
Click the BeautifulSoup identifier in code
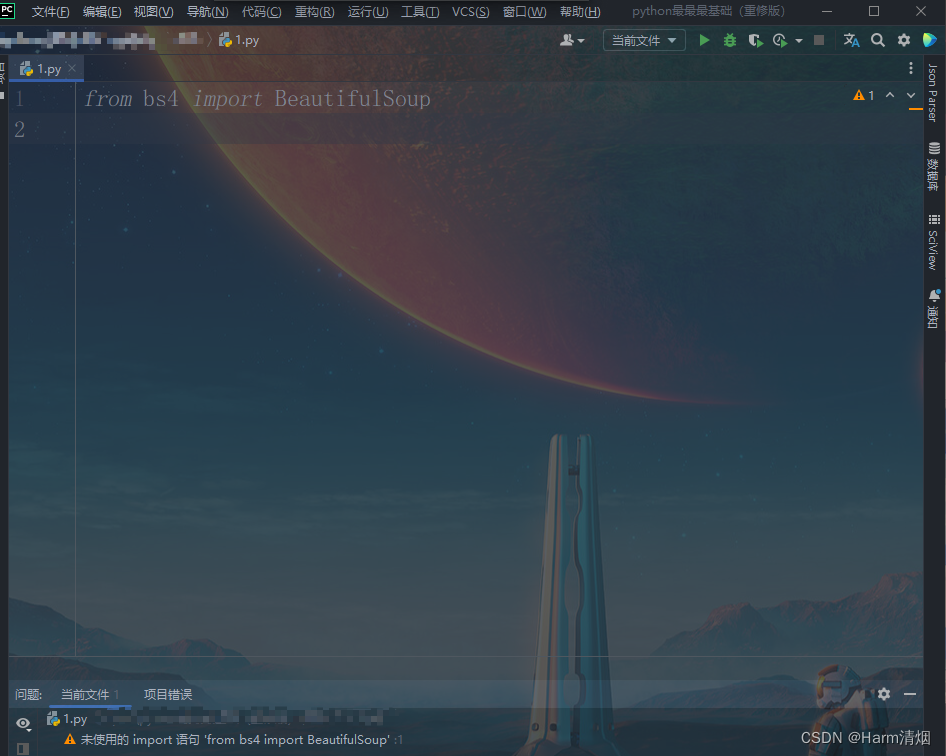(x=352, y=98)
